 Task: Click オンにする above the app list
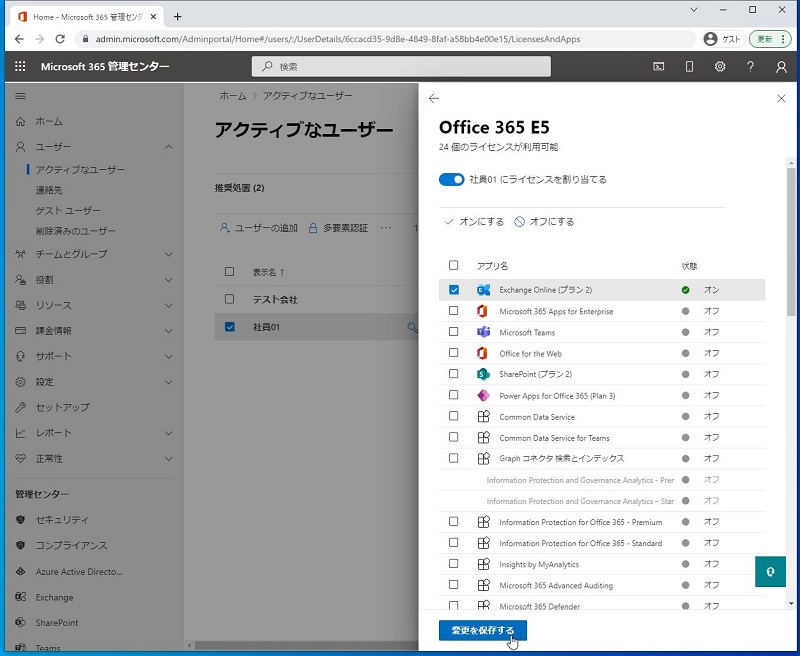point(474,222)
